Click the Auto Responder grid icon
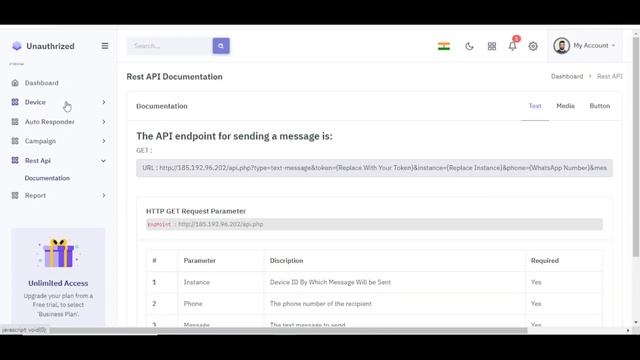 15,122
